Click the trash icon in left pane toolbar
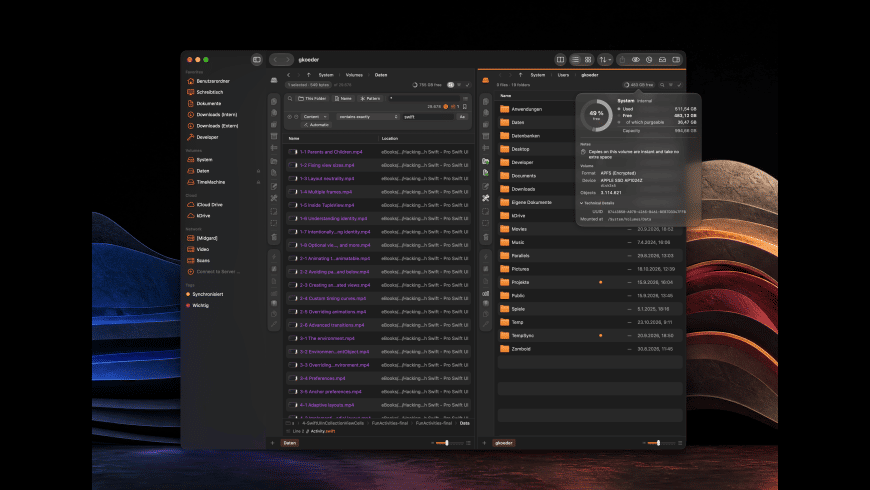 [x=274, y=237]
